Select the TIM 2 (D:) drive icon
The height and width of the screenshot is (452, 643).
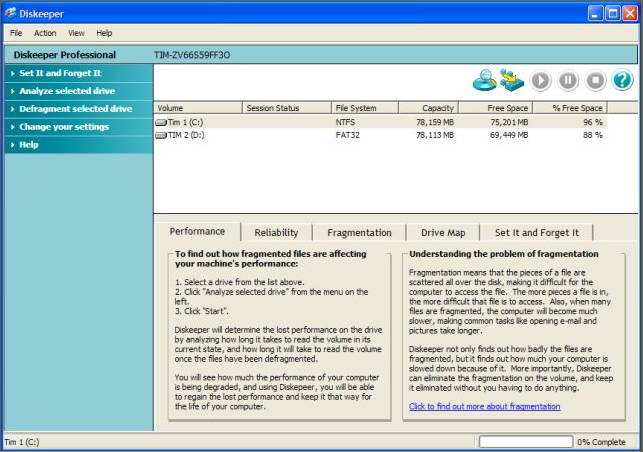[x=161, y=135]
